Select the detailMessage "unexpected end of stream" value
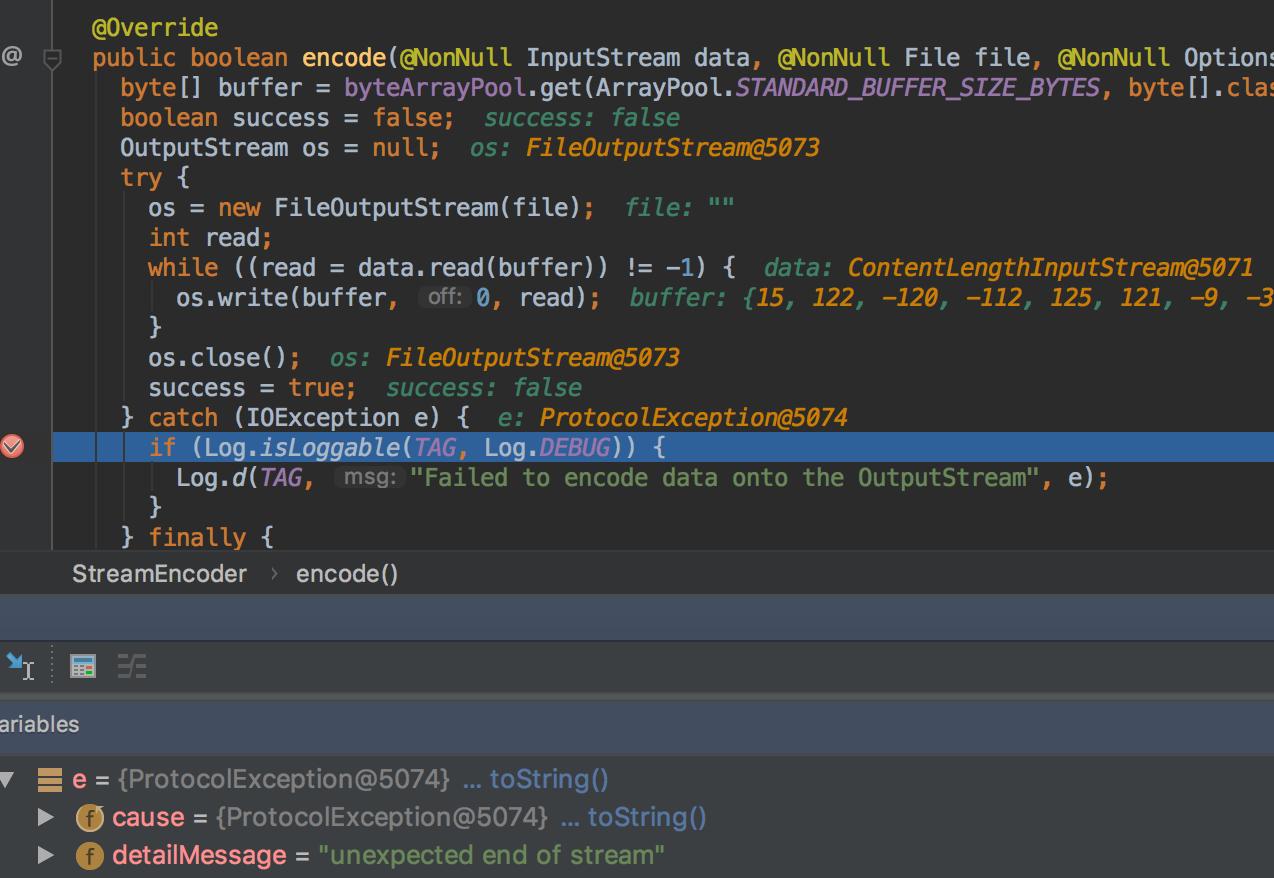1274x878 pixels. [492, 856]
